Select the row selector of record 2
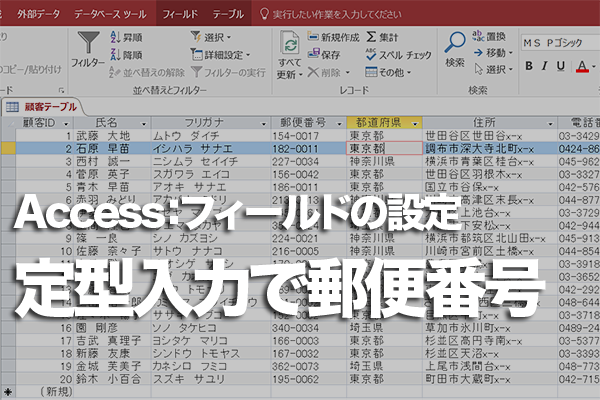 point(8,148)
